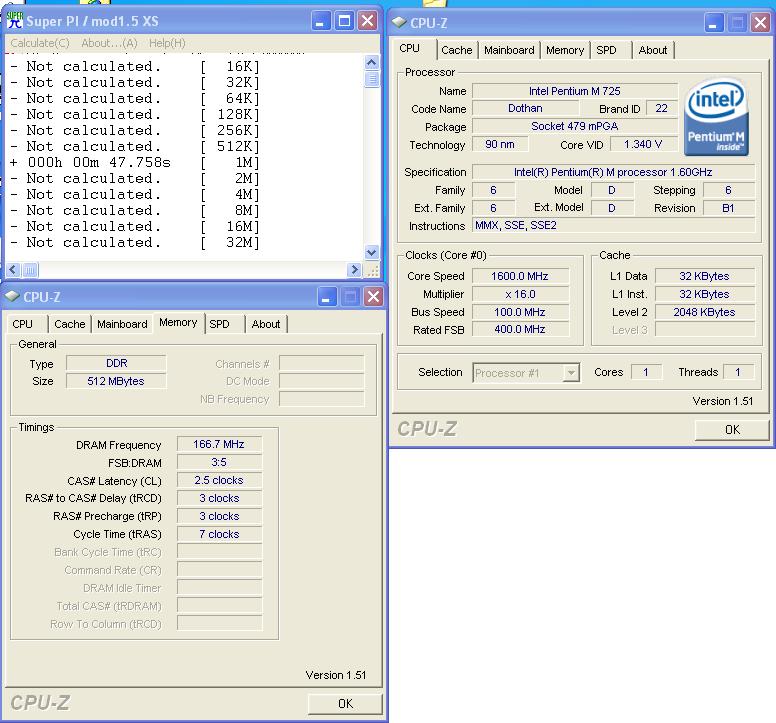Click the Brand ID value 22
776x723 pixels.
(661, 108)
